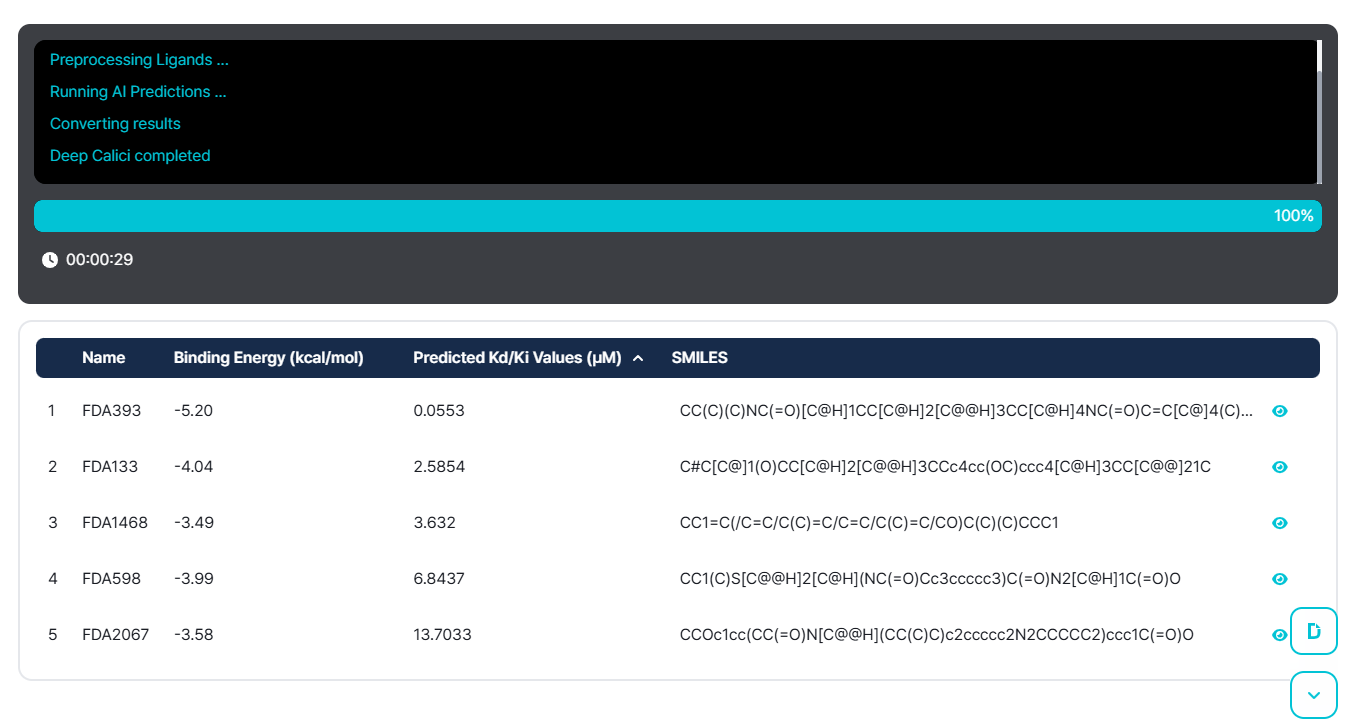Click the SMILES string of FDA1468
The image size is (1355, 726).
click(x=868, y=523)
